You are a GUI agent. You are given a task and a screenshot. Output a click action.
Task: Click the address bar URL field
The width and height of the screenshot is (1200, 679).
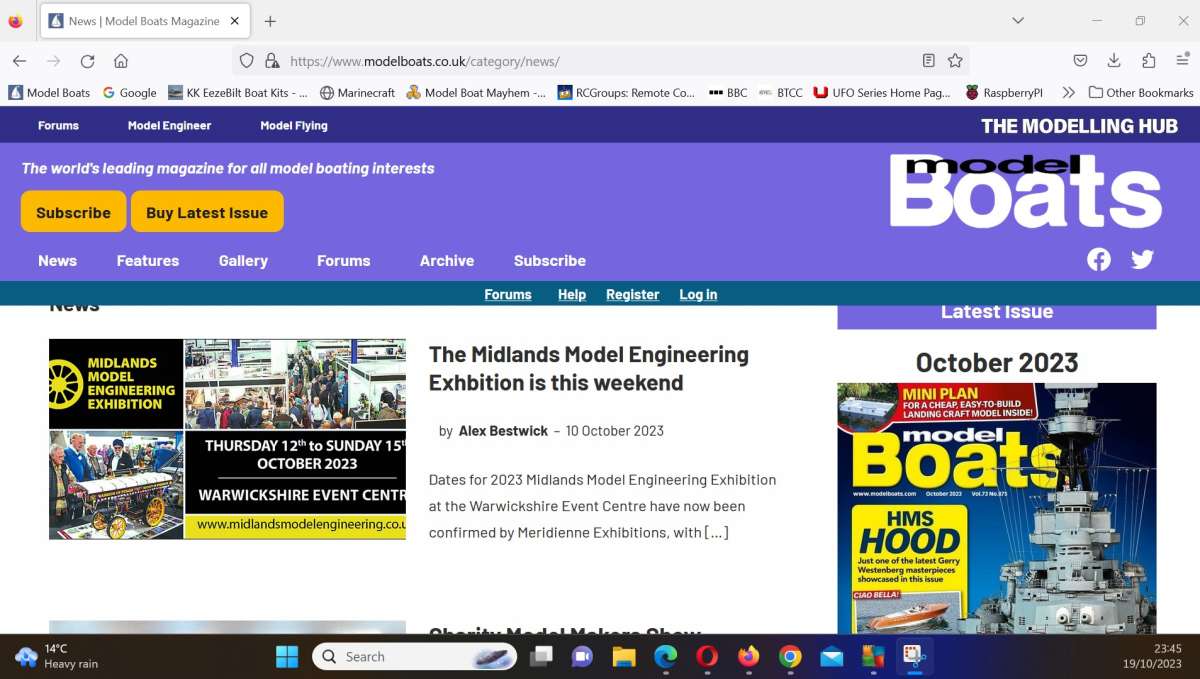(x=600, y=61)
